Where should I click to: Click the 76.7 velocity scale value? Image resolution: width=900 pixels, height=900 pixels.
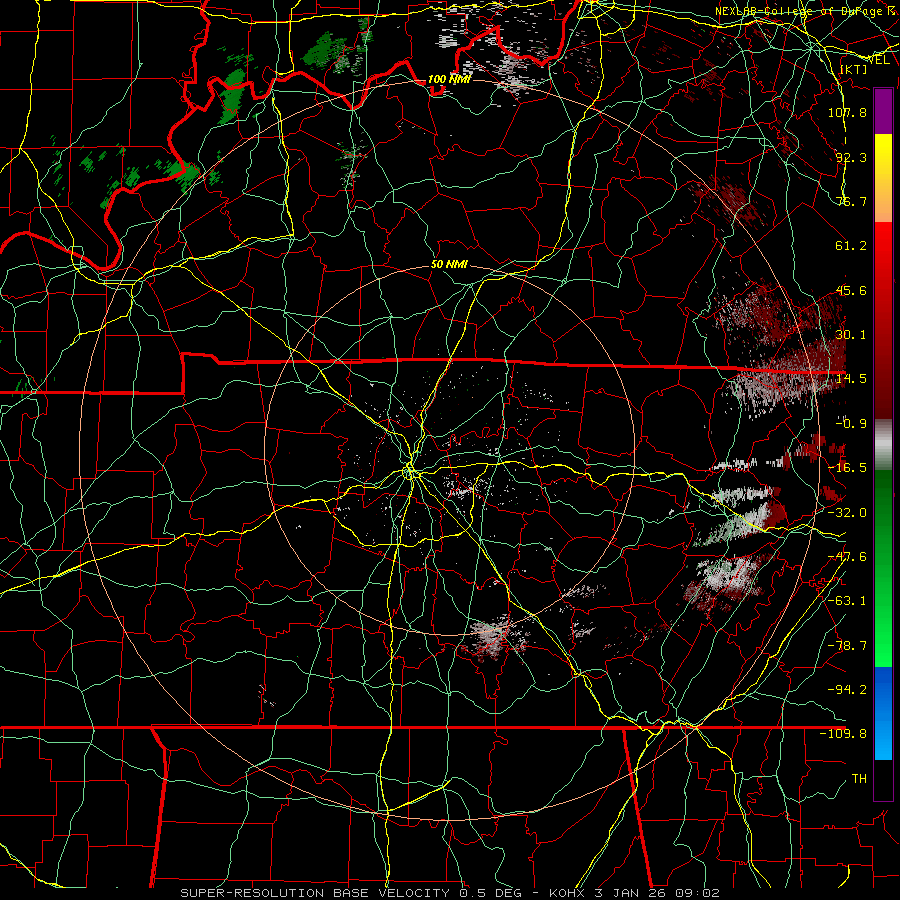coord(851,201)
